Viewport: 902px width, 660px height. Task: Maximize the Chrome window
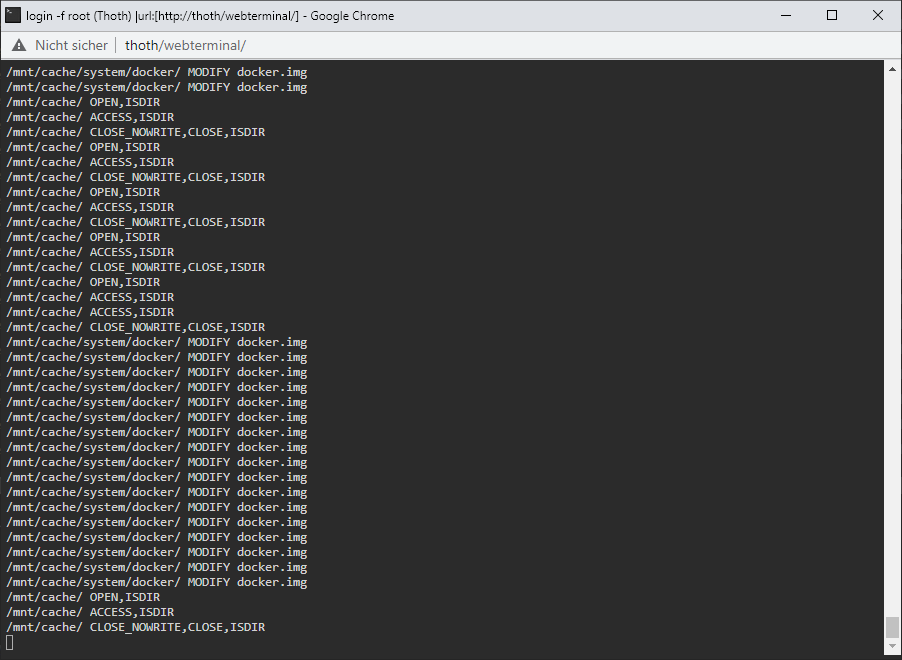tap(832, 16)
